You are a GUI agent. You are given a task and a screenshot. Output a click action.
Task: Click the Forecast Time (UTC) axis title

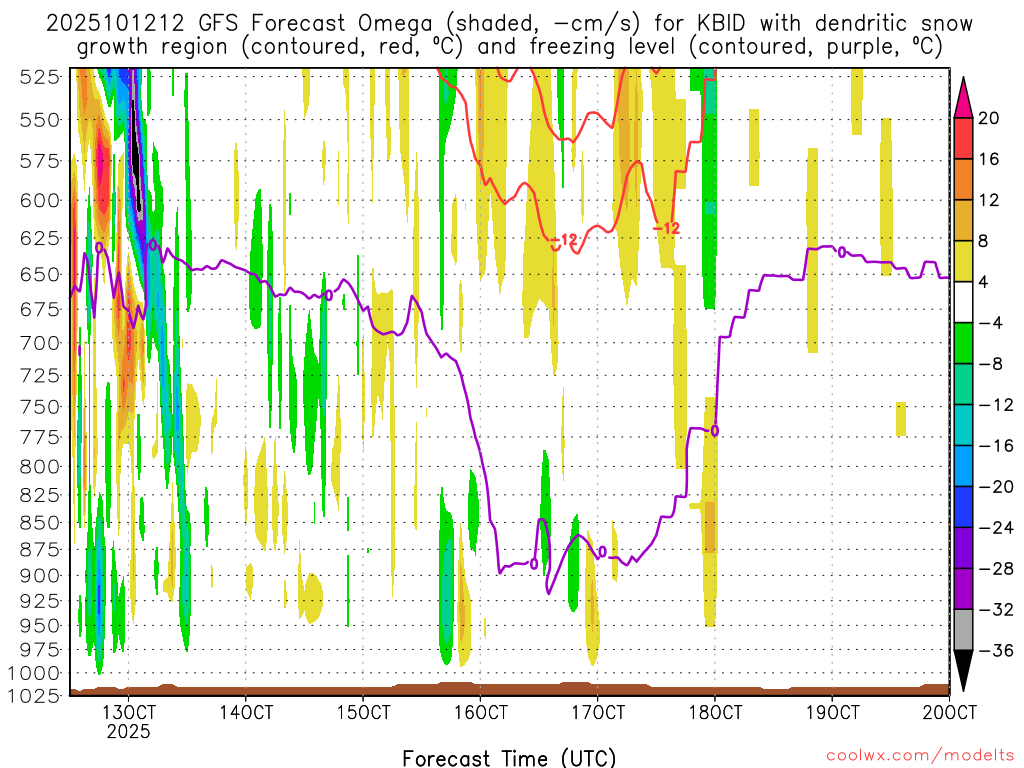[509, 758]
